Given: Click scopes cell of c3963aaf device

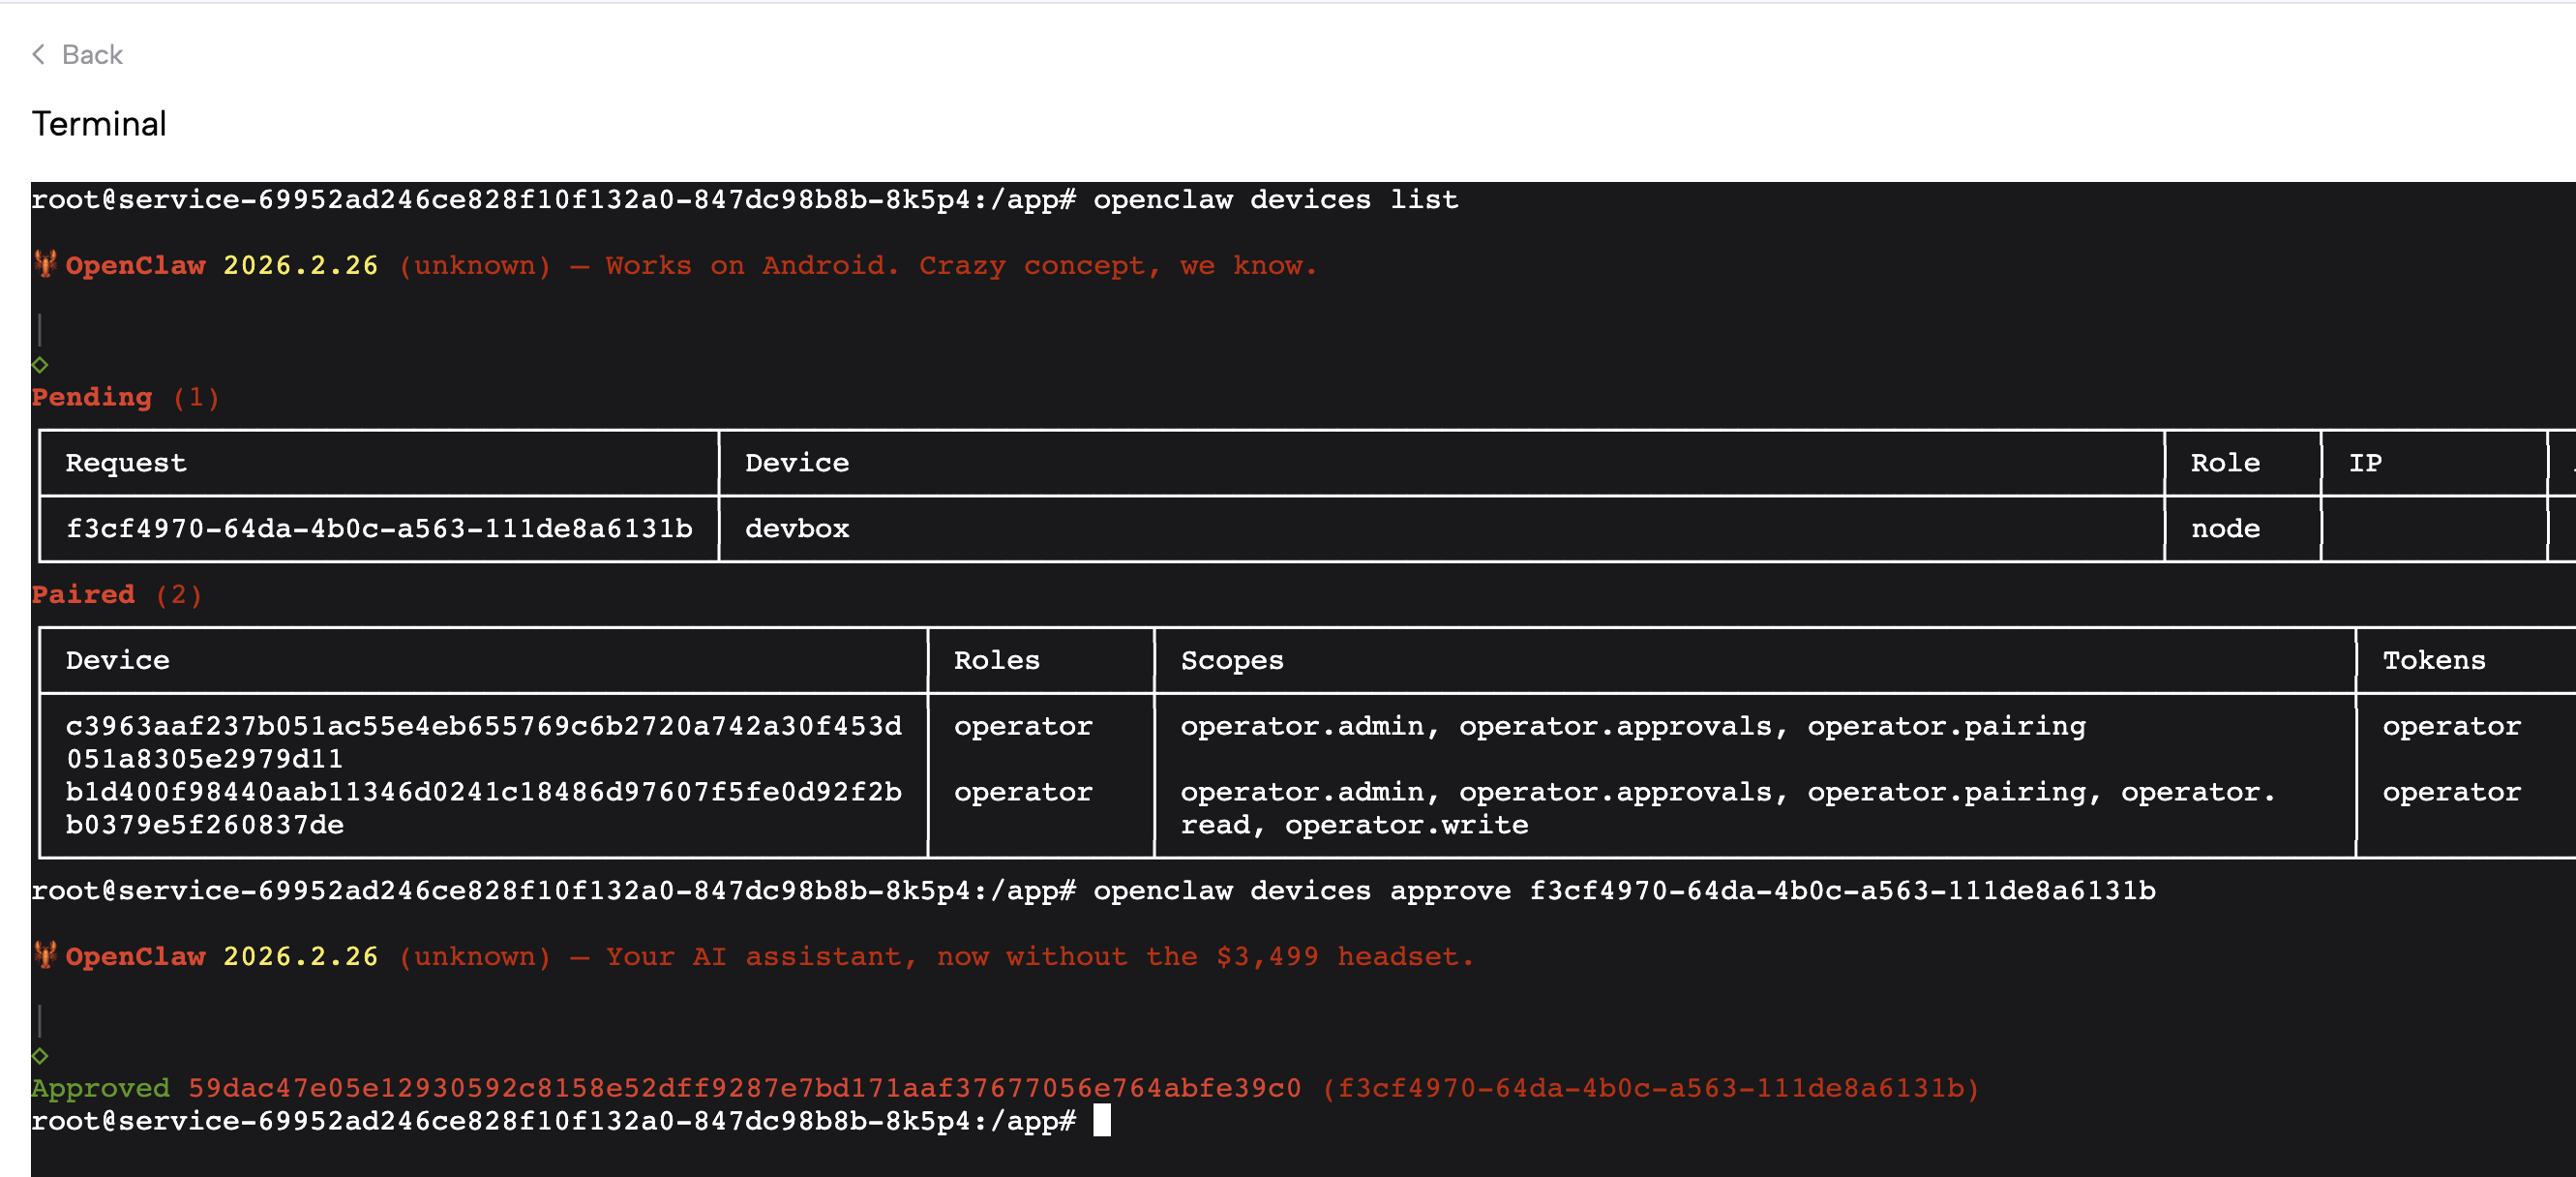Looking at the screenshot, I should [x=1633, y=726].
